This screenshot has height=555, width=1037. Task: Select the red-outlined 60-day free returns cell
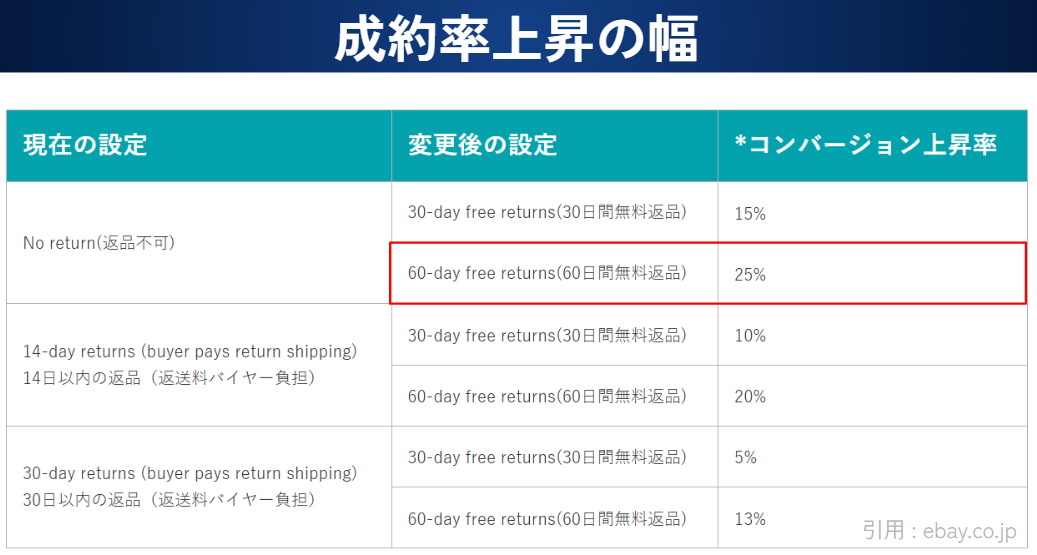pos(547,273)
